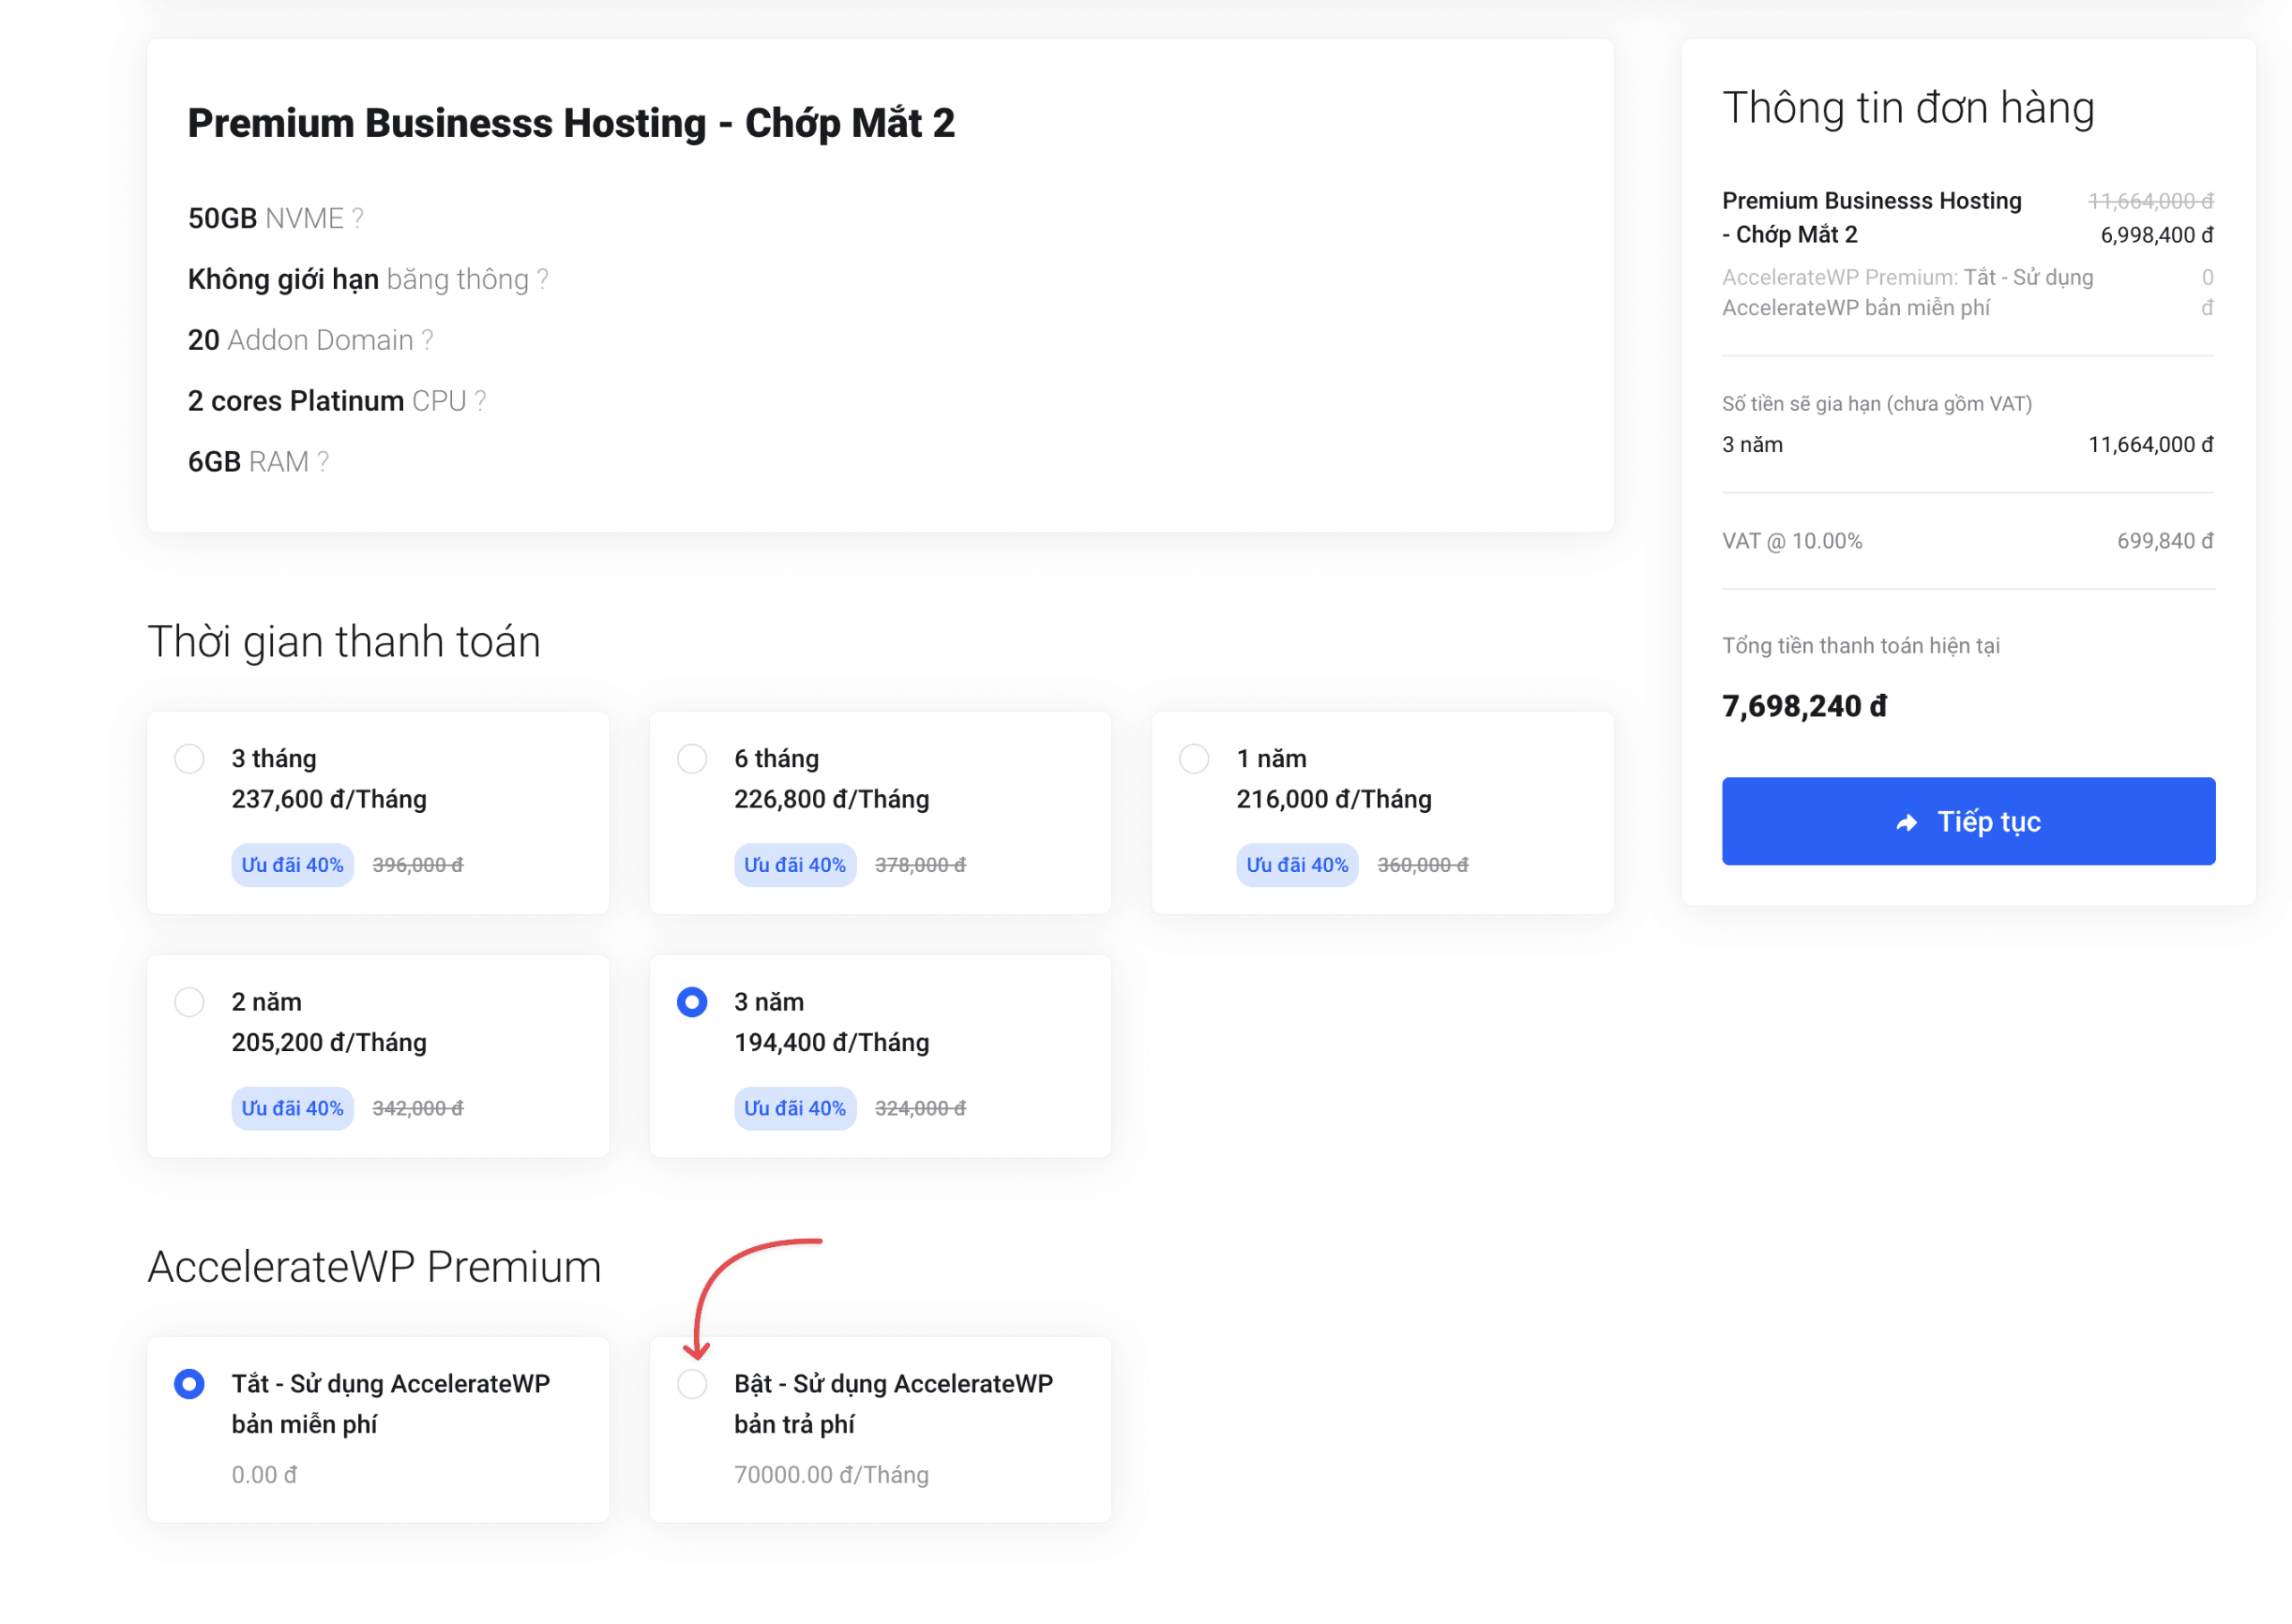Image resolution: width=2292 pixels, height=1624 pixels.
Task: Click the question mark after băng thông
Action: click(542, 279)
